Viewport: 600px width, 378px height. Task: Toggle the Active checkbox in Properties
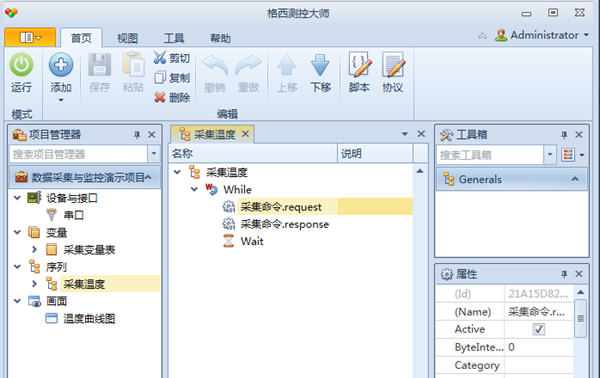[539, 329]
